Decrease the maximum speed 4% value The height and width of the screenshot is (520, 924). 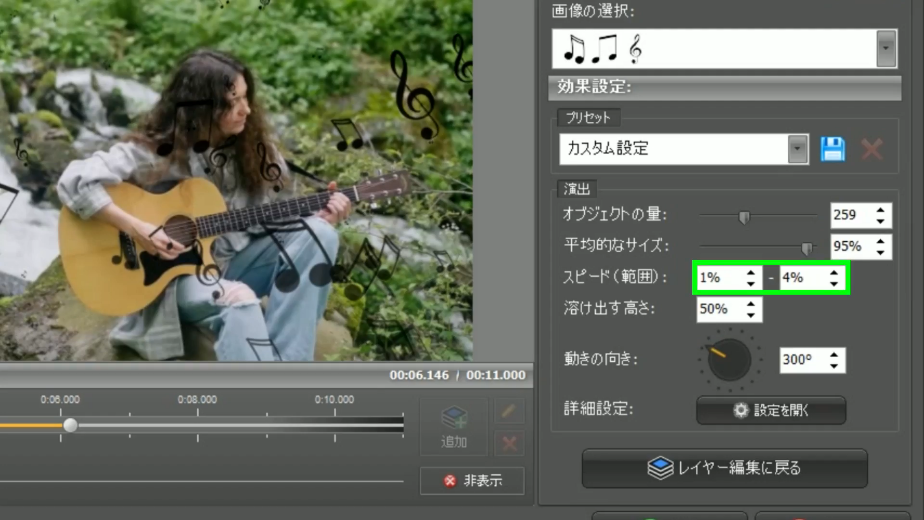[834, 284]
